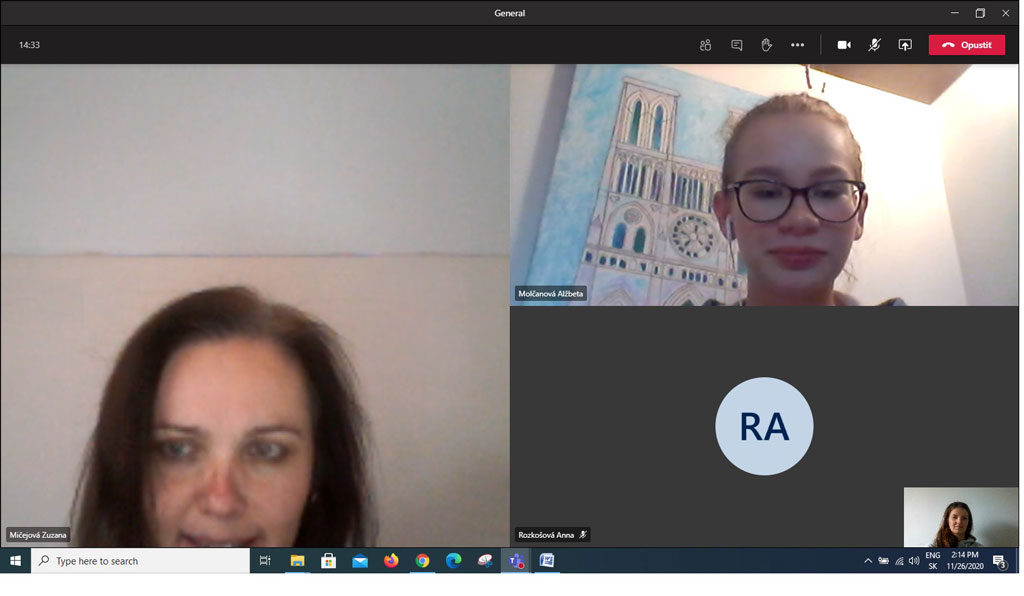Image resolution: width=1024 pixels, height=596 pixels.
Task: Minimize the General meeting window
Action: tap(955, 13)
